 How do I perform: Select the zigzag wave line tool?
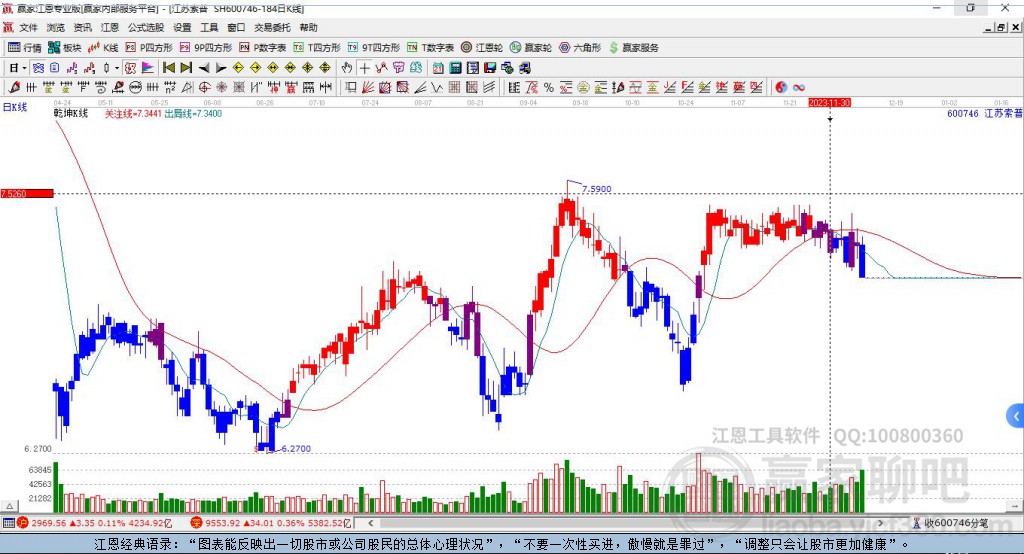[x=437, y=87]
